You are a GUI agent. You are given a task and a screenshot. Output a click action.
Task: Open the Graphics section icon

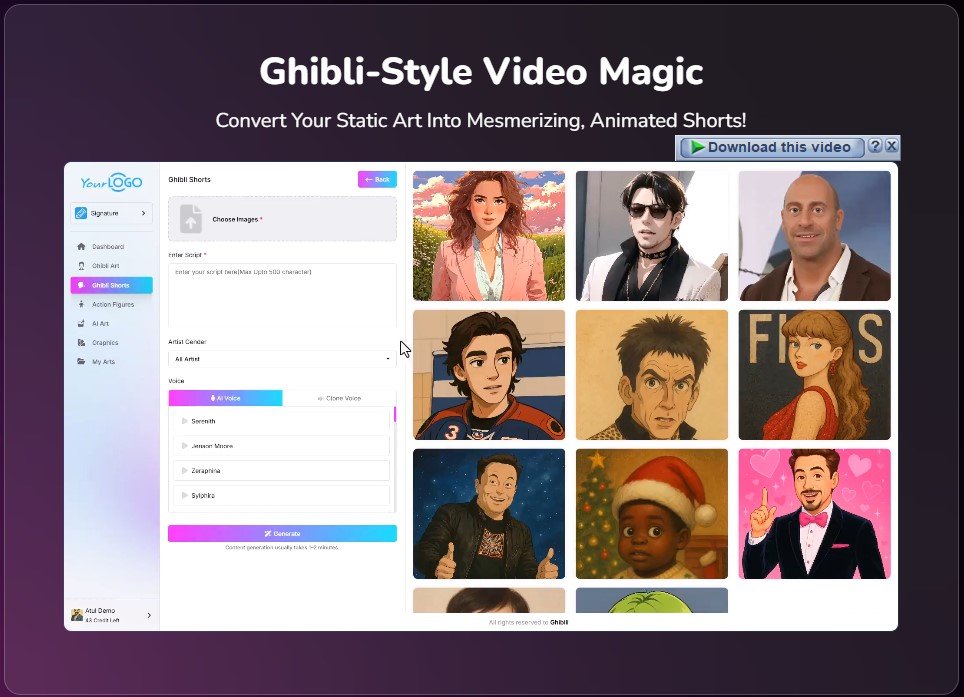click(81, 342)
